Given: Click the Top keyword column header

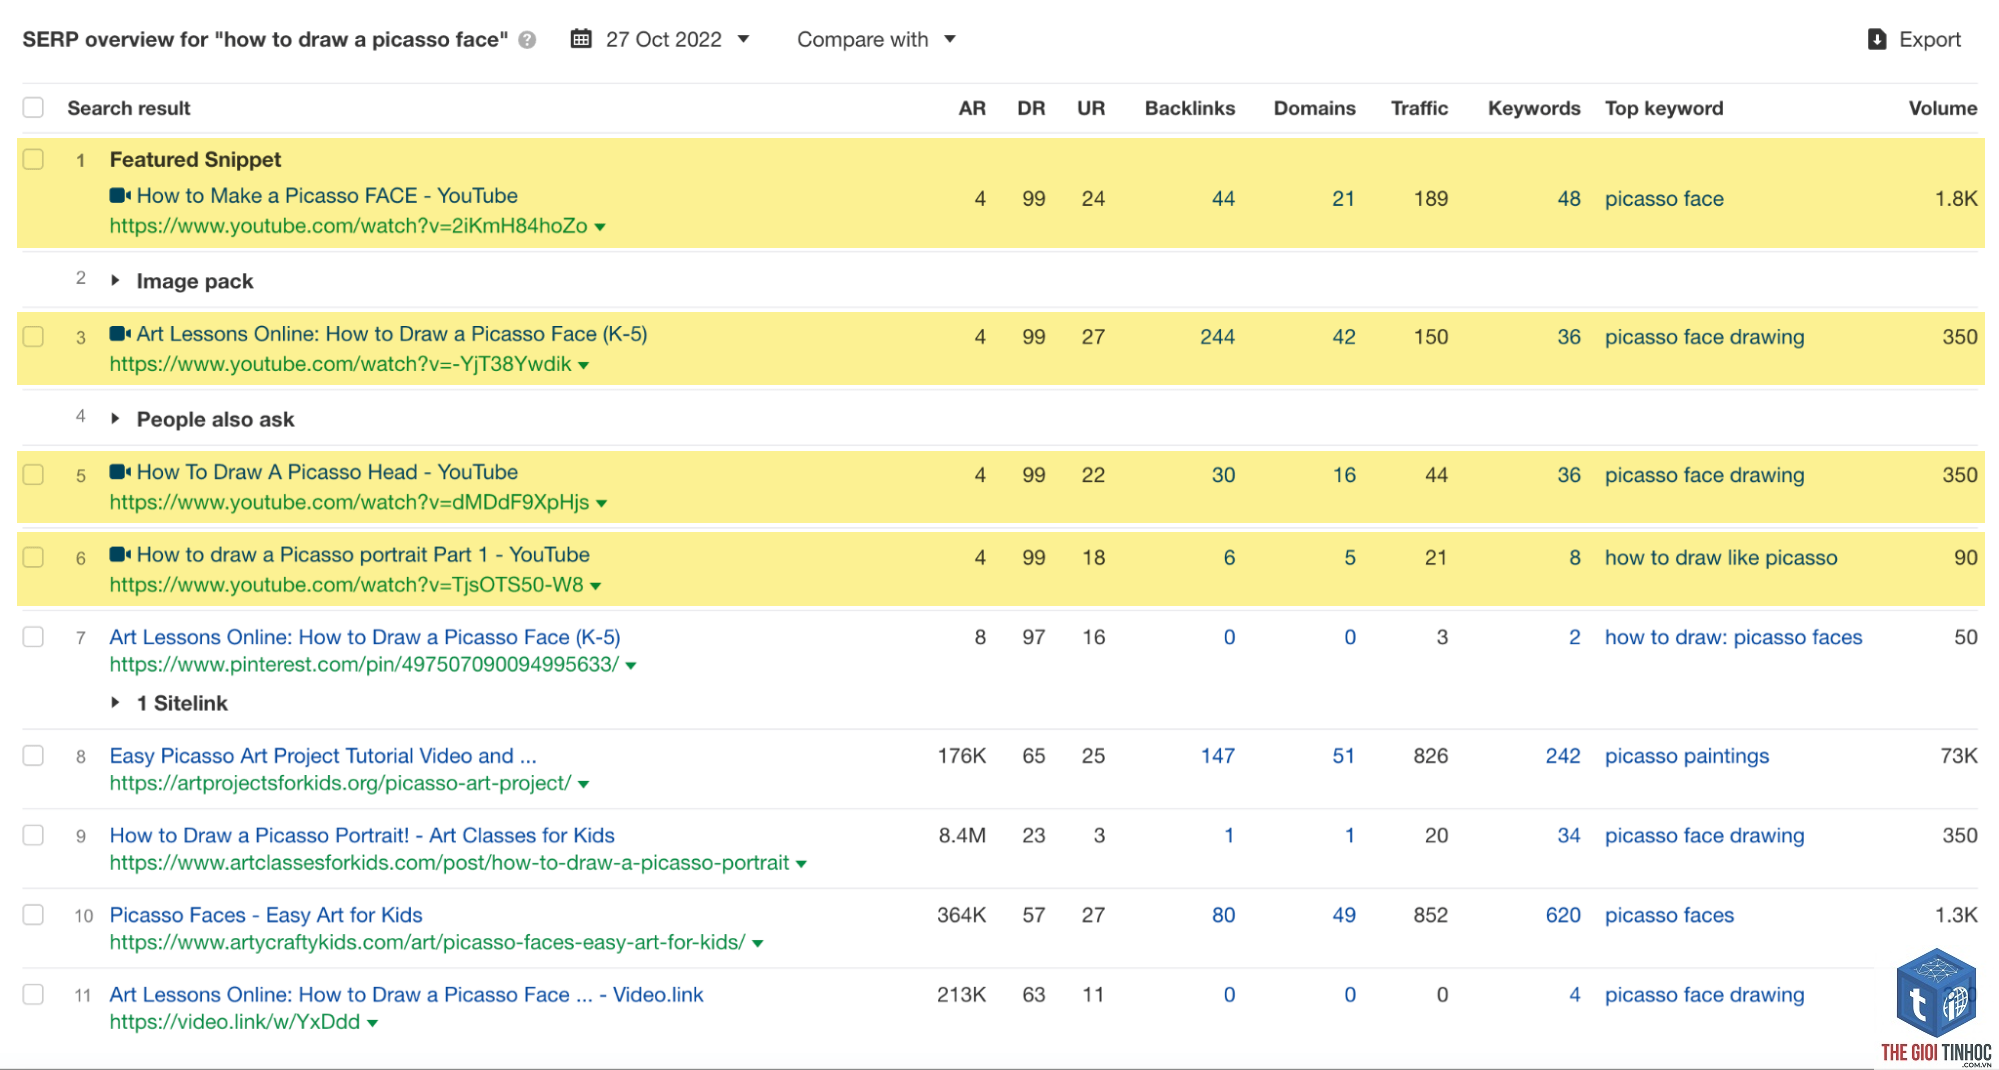Looking at the screenshot, I should [x=1664, y=108].
